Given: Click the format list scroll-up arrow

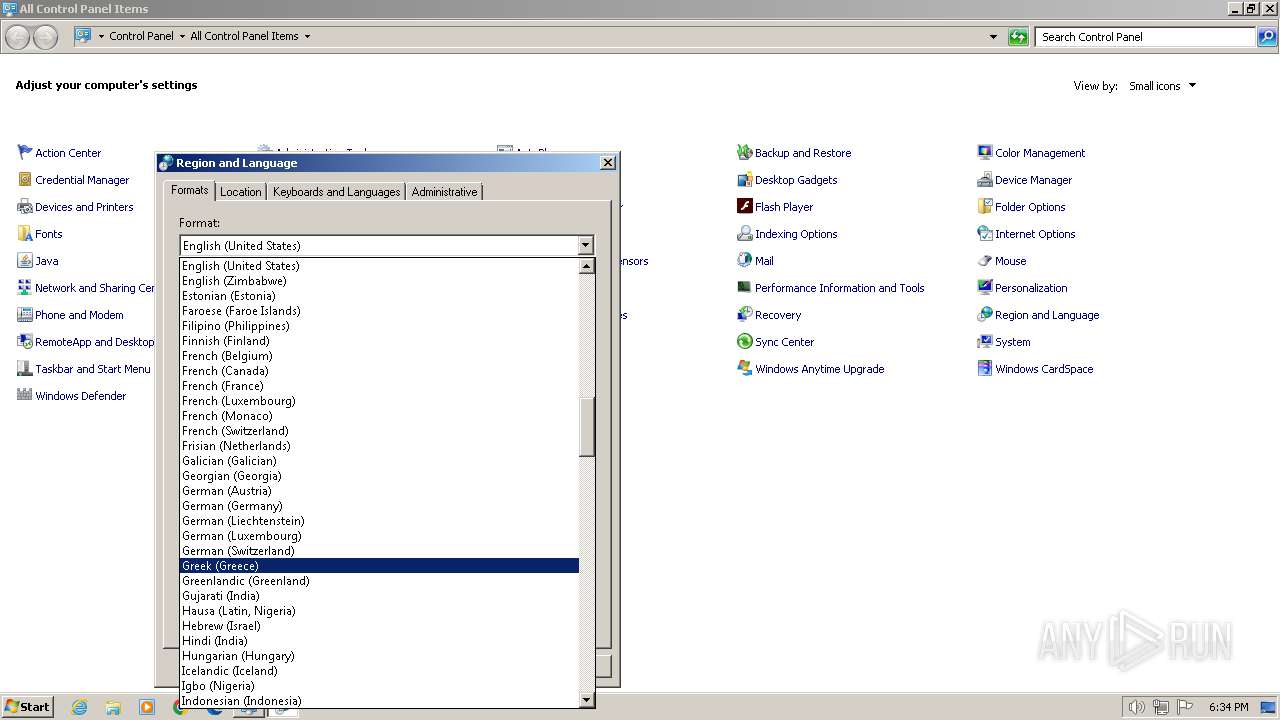Looking at the screenshot, I should pyautogui.click(x=587, y=266).
